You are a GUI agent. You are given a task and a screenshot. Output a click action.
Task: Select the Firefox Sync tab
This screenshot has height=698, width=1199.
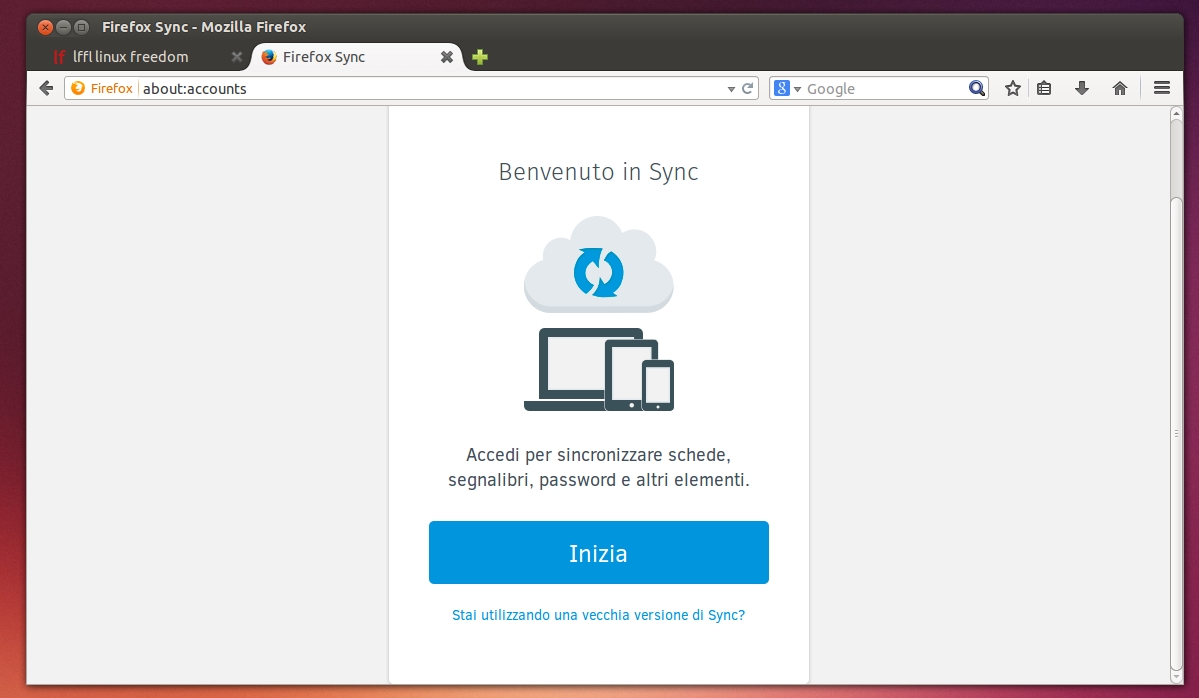point(356,57)
